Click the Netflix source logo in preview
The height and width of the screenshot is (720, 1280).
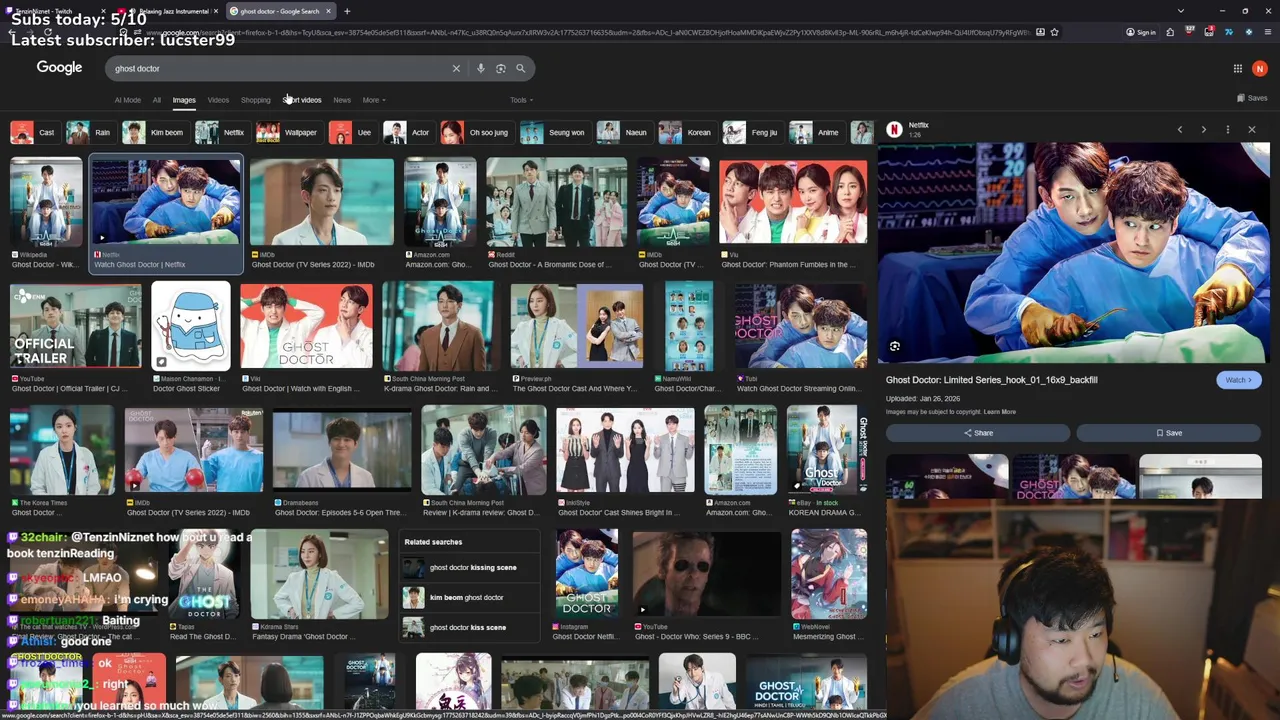[895, 130]
